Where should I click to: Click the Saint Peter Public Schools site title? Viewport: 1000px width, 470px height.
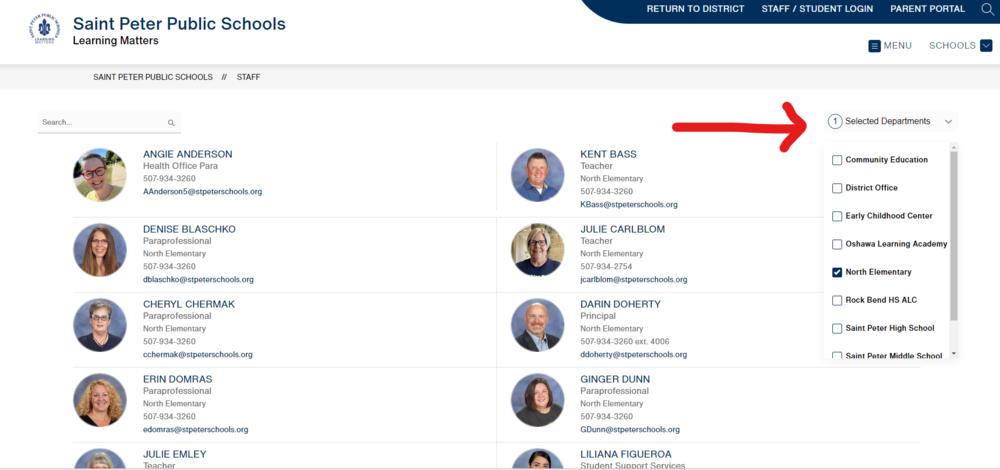(x=179, y=24)
